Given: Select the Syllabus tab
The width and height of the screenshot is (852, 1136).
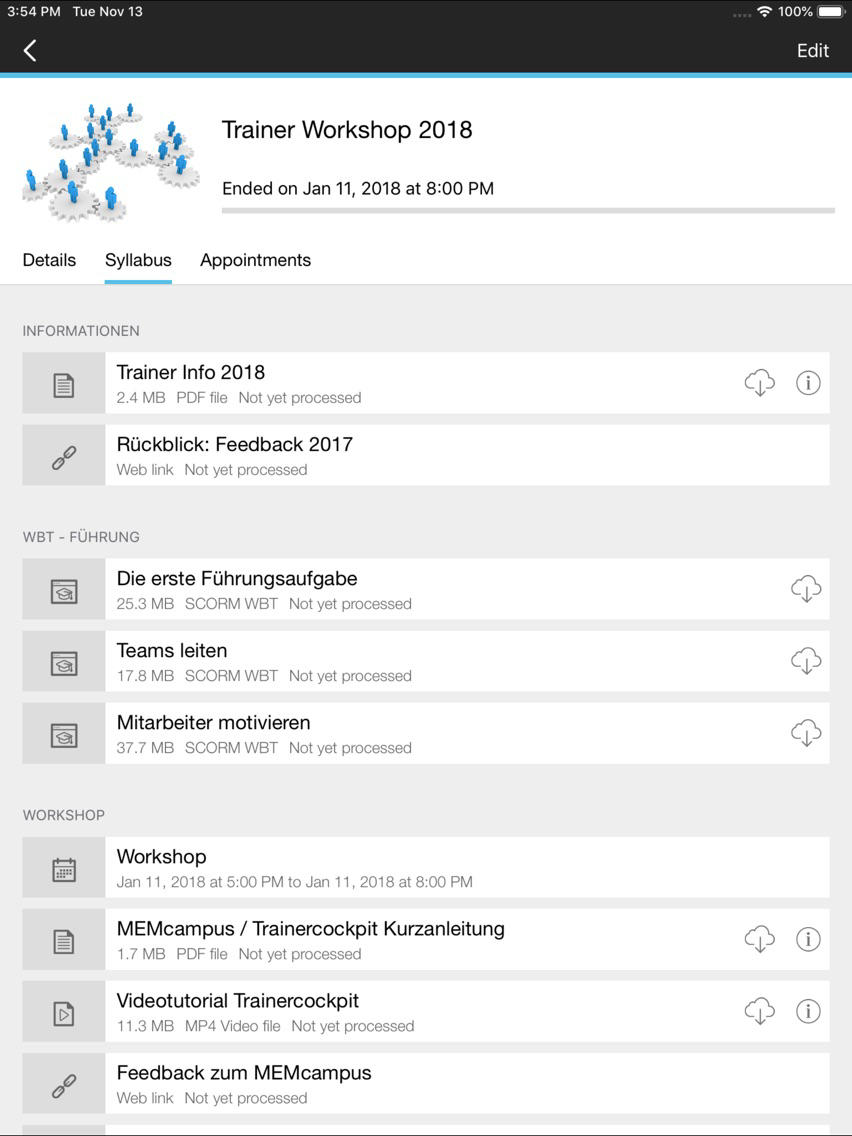Looking at the screenshot, I should click(x=138, y=260).
